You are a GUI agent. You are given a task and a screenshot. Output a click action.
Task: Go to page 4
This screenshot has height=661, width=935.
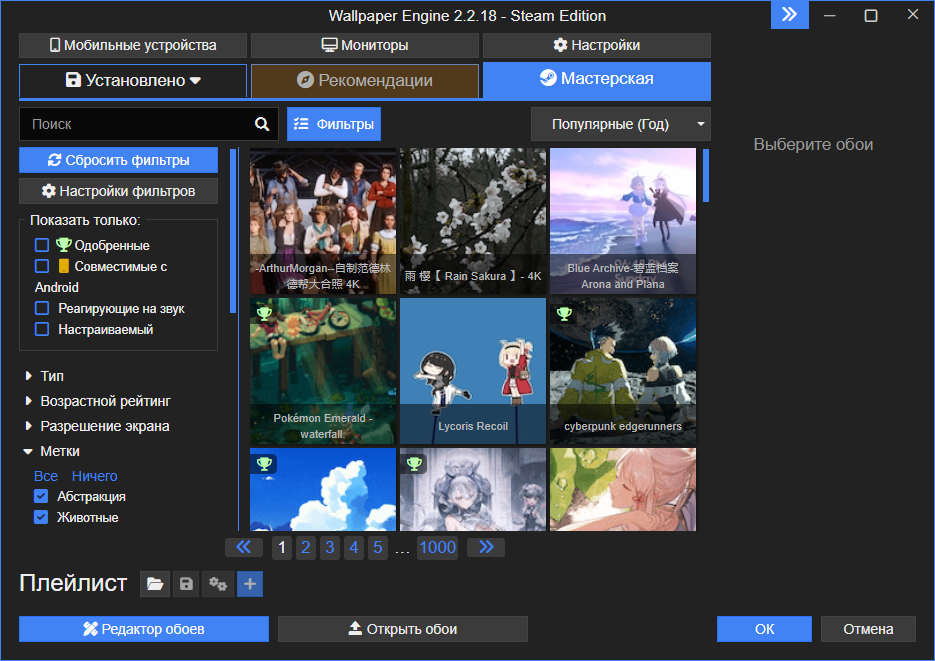click(354, 547)
